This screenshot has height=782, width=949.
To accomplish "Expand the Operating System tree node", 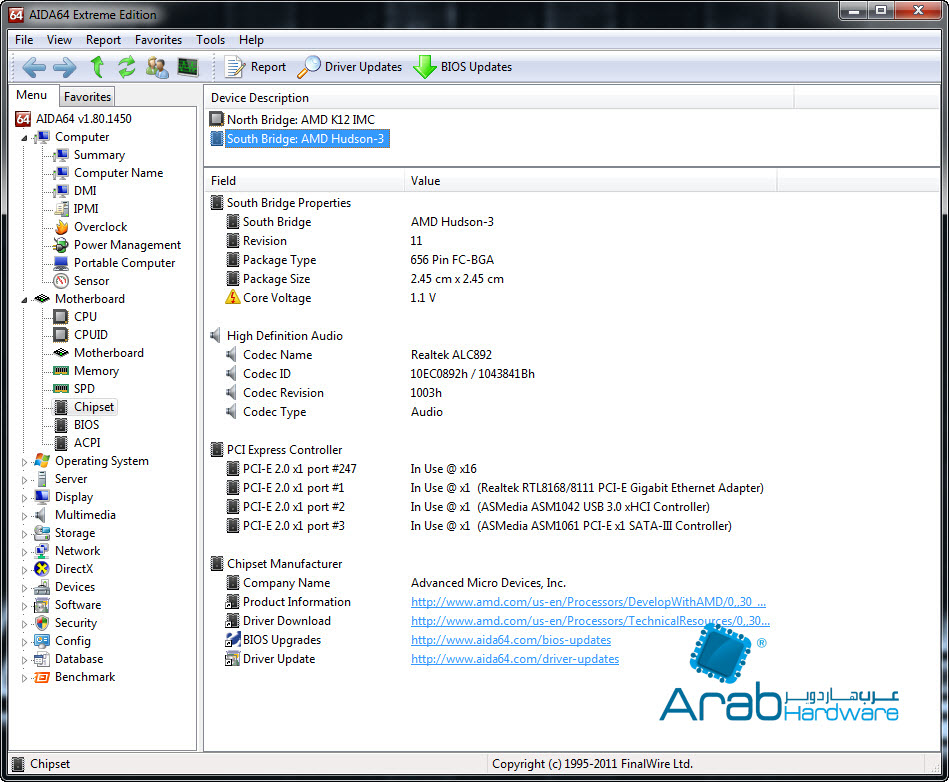I will 24,462.
